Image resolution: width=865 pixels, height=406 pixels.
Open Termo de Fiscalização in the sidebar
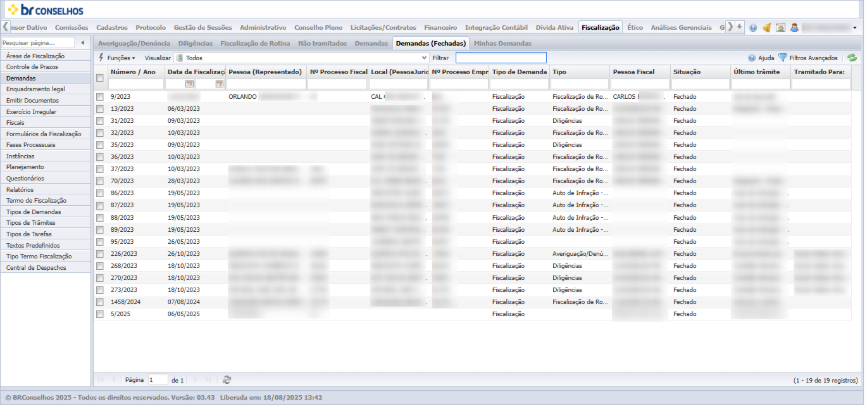coord(45,201)
